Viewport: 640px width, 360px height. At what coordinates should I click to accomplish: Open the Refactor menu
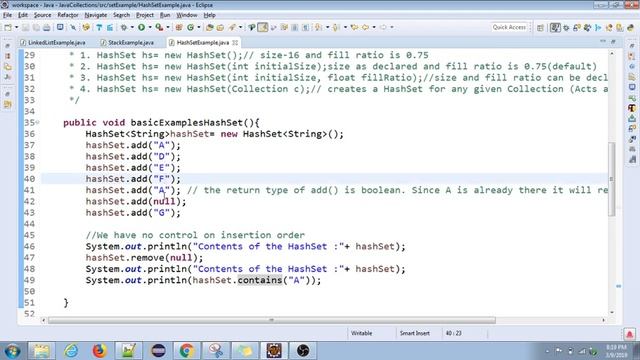pos(68,15)
